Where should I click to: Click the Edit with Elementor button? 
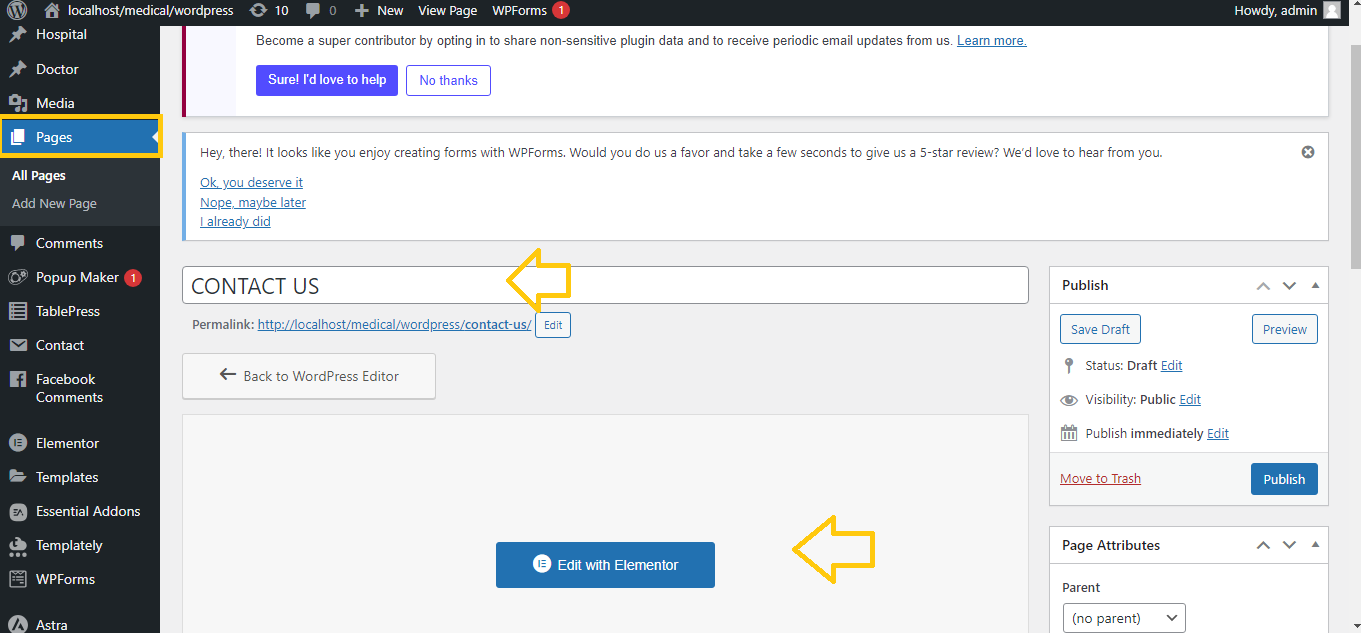pos(605,565)
